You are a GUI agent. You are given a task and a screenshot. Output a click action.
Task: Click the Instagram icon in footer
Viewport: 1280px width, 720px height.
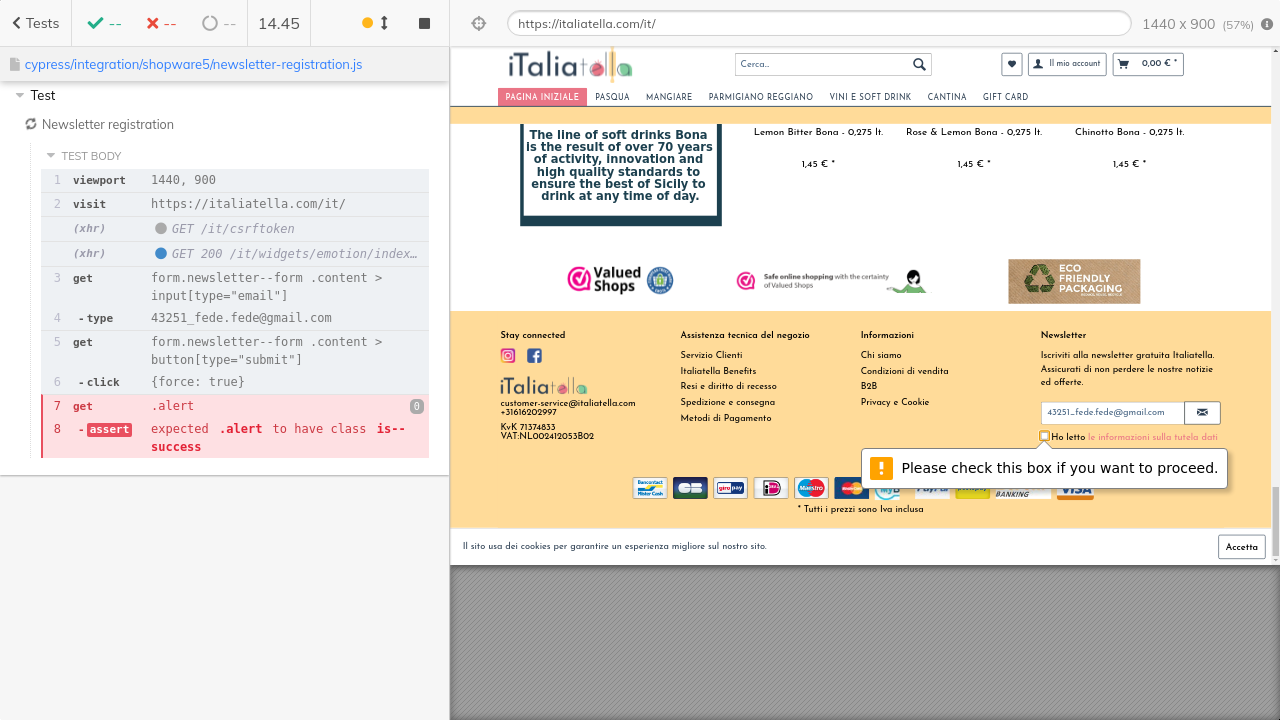point(508,356)
